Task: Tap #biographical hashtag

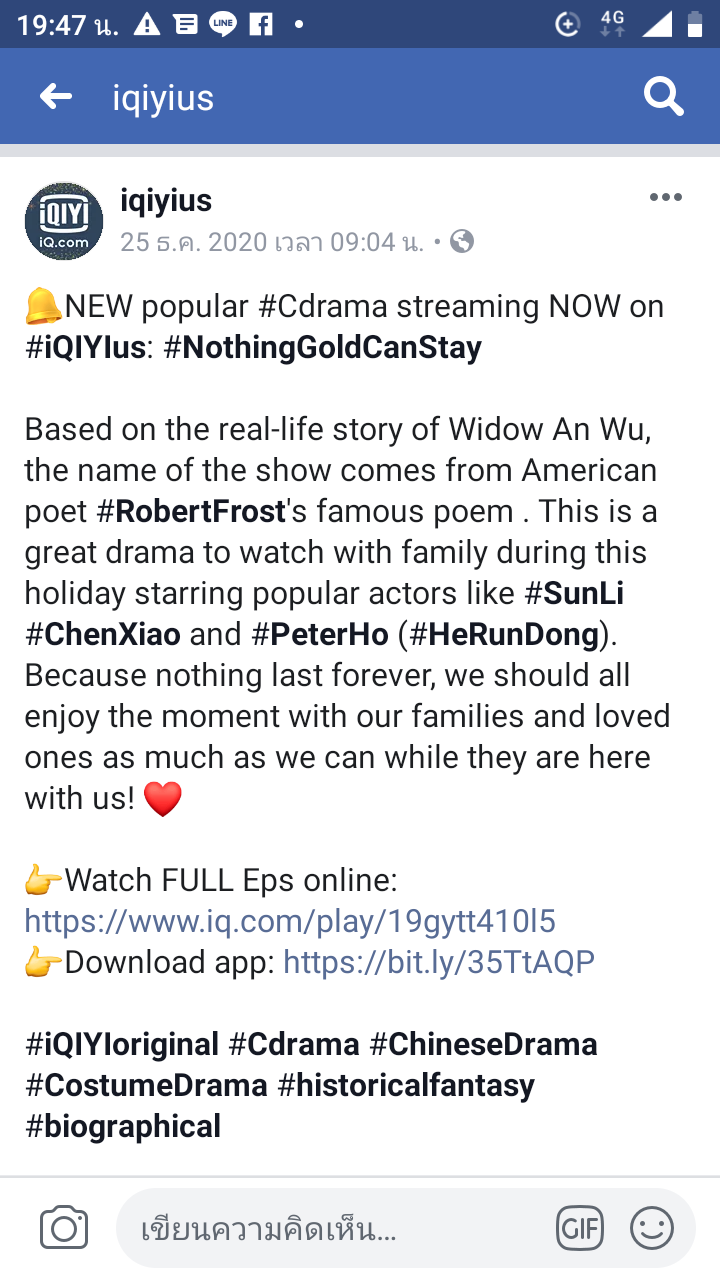Action: (x=123, y=1126)
